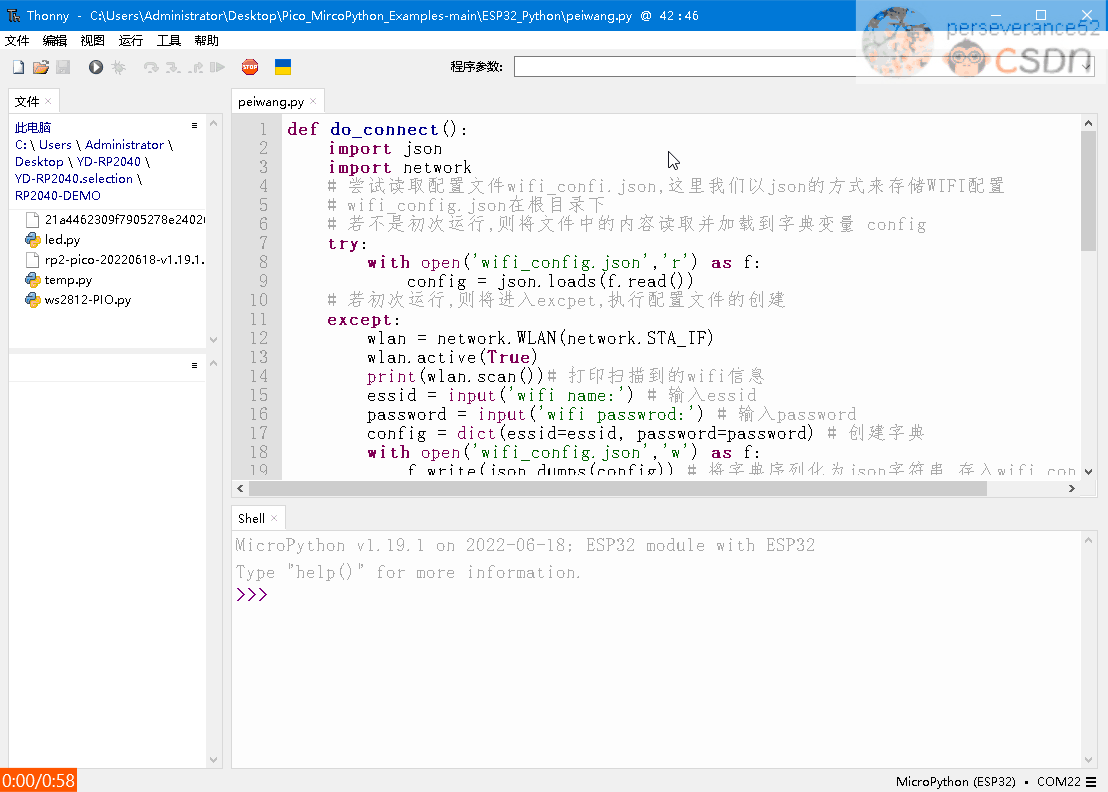
Task: Close the 文件 files panel
Action: coord(48,101)
